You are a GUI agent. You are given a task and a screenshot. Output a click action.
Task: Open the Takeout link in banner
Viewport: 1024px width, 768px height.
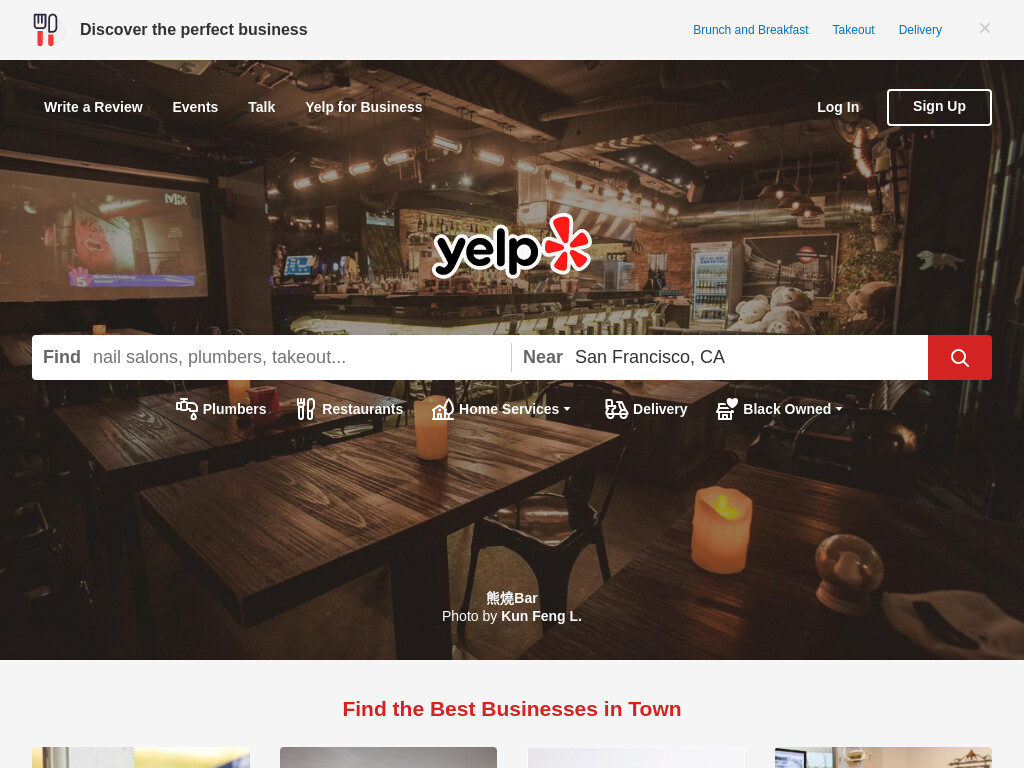853,30
